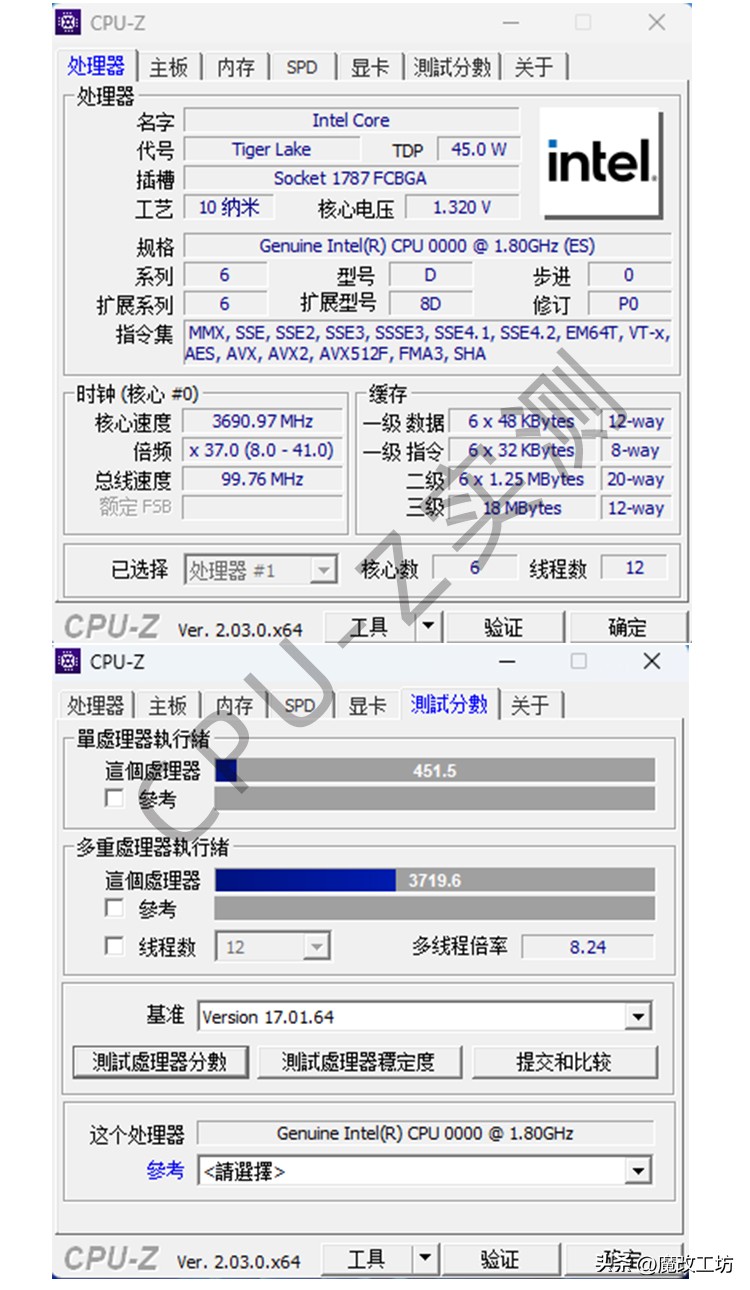Open 内存 tab in lower window

pyautogui.click(x=235, y=705)
